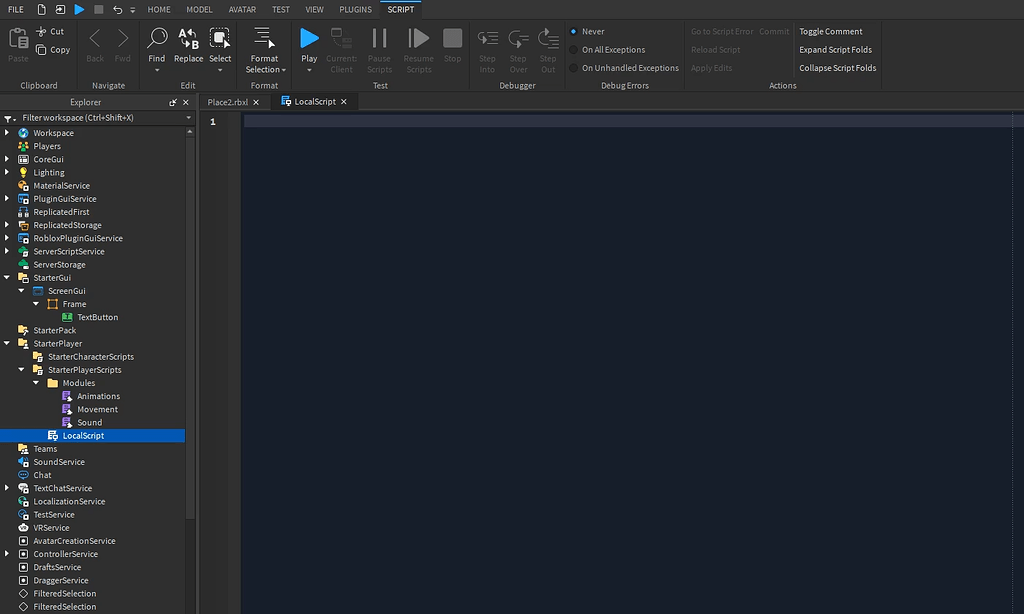Screen dimensions: 1024x614
Task: Open the Explorer filter dropdown arrow
Action: 189,118
